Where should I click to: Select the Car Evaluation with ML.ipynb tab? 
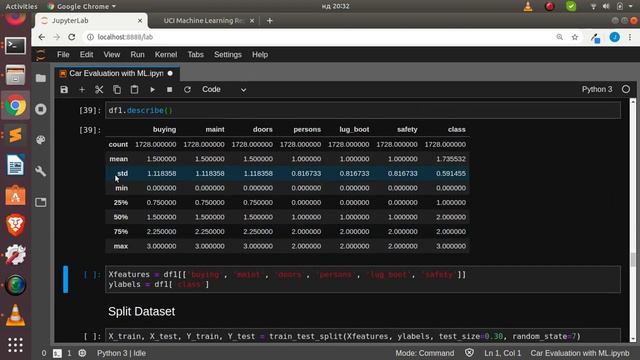pos(116,73)
